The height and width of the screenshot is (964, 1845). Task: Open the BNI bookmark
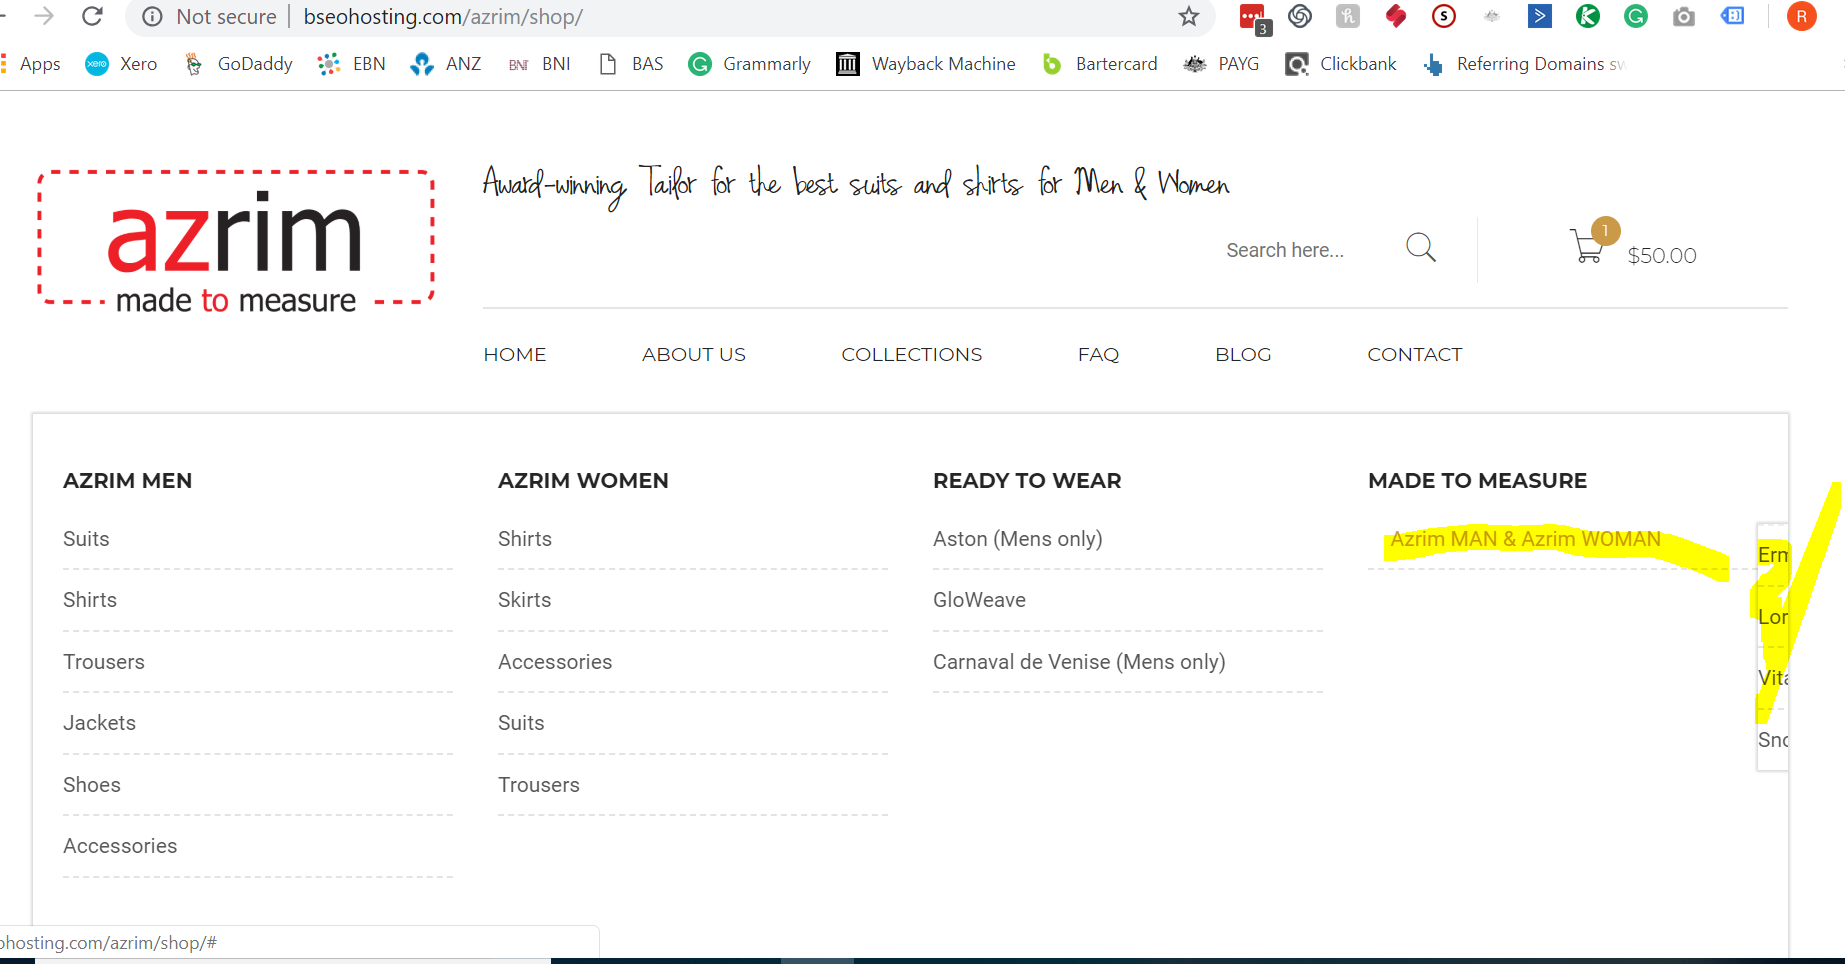(x=539, y=64)
